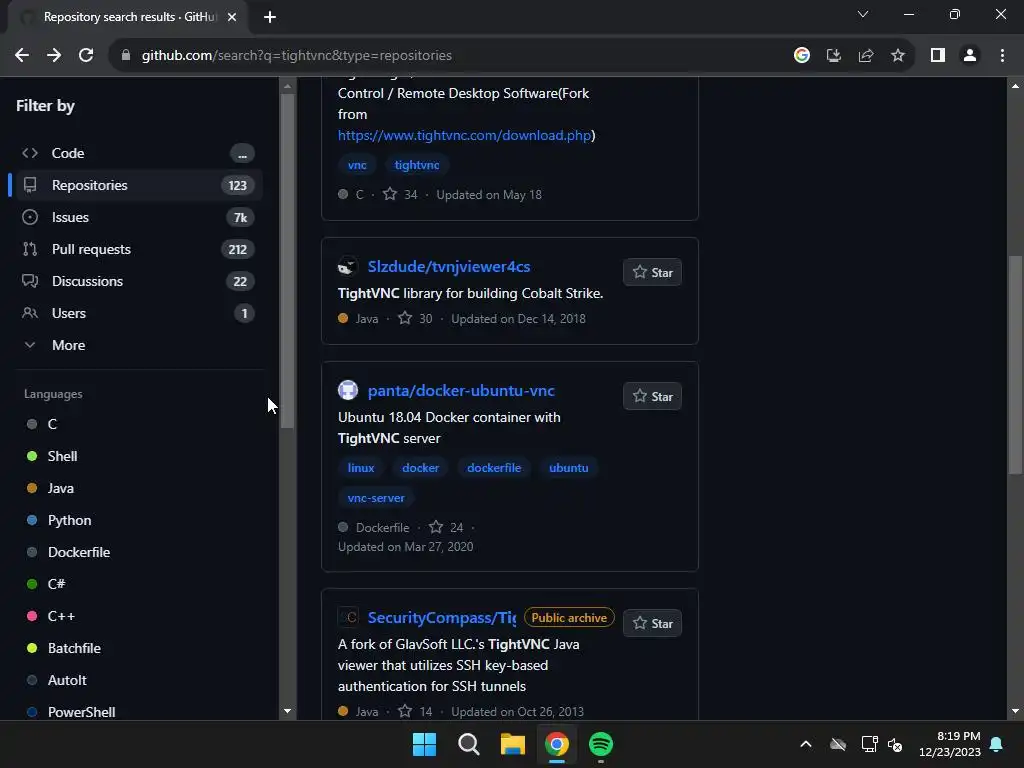The width and height of the screenshot is (1024, 768).
Task: Click the linux topic tag
Action: (361, 468)
